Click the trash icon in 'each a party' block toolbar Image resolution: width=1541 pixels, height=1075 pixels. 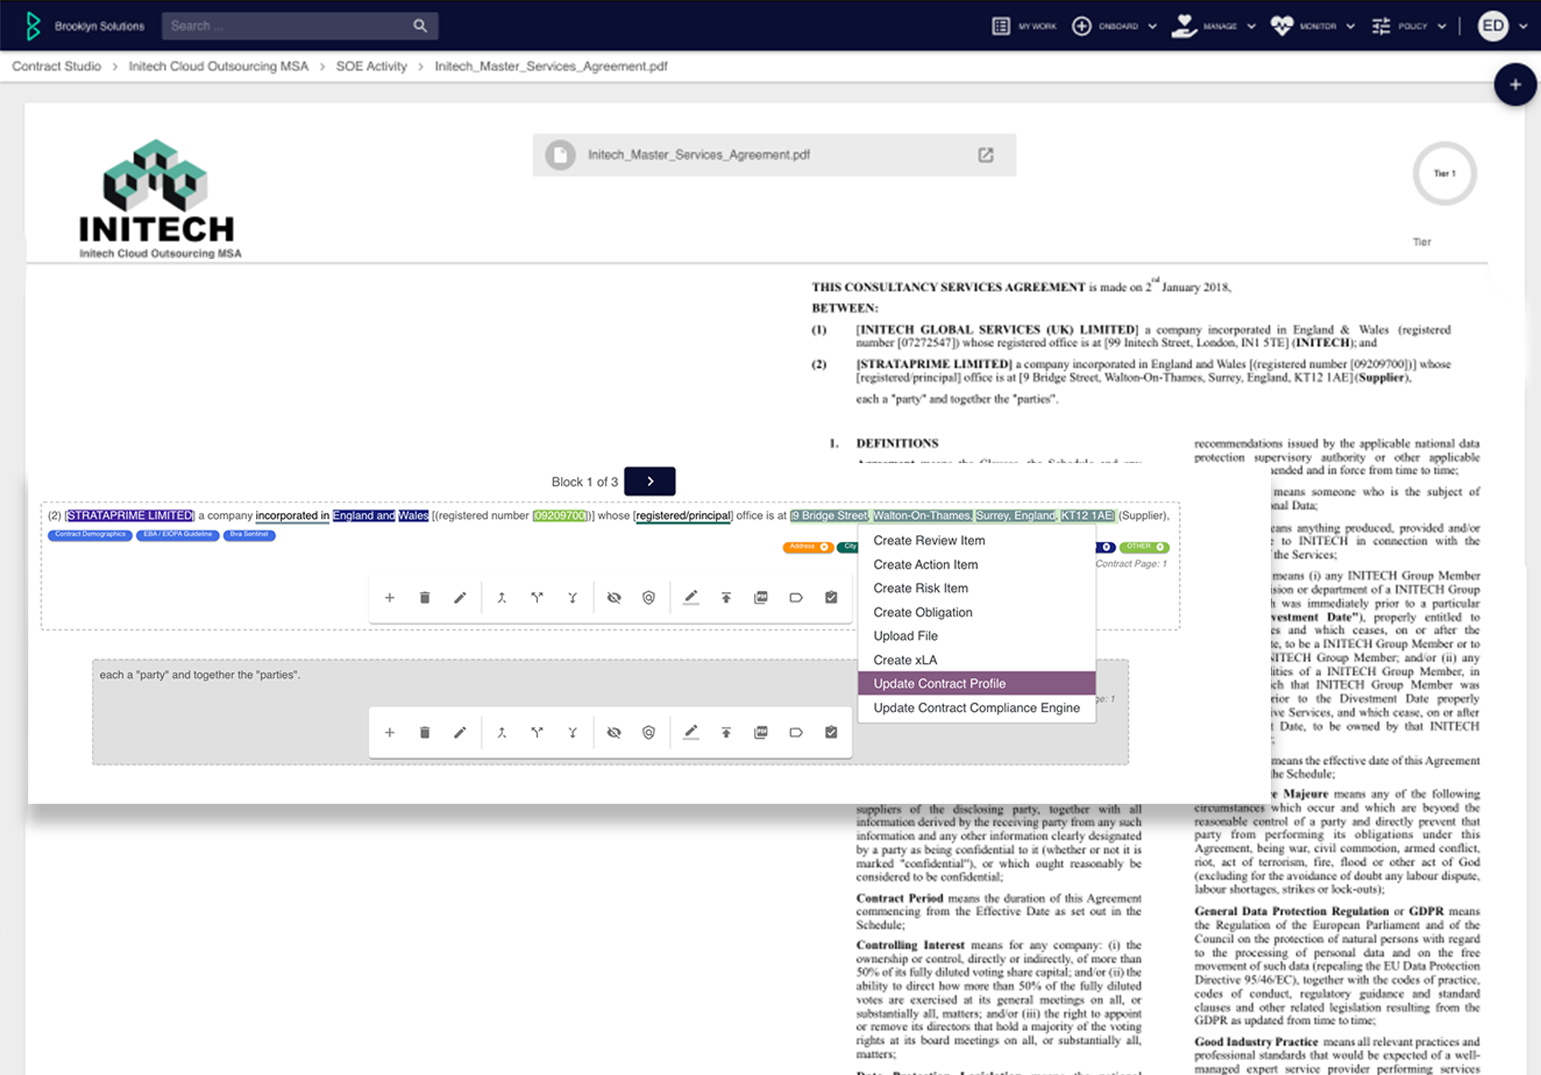point(425,733)
